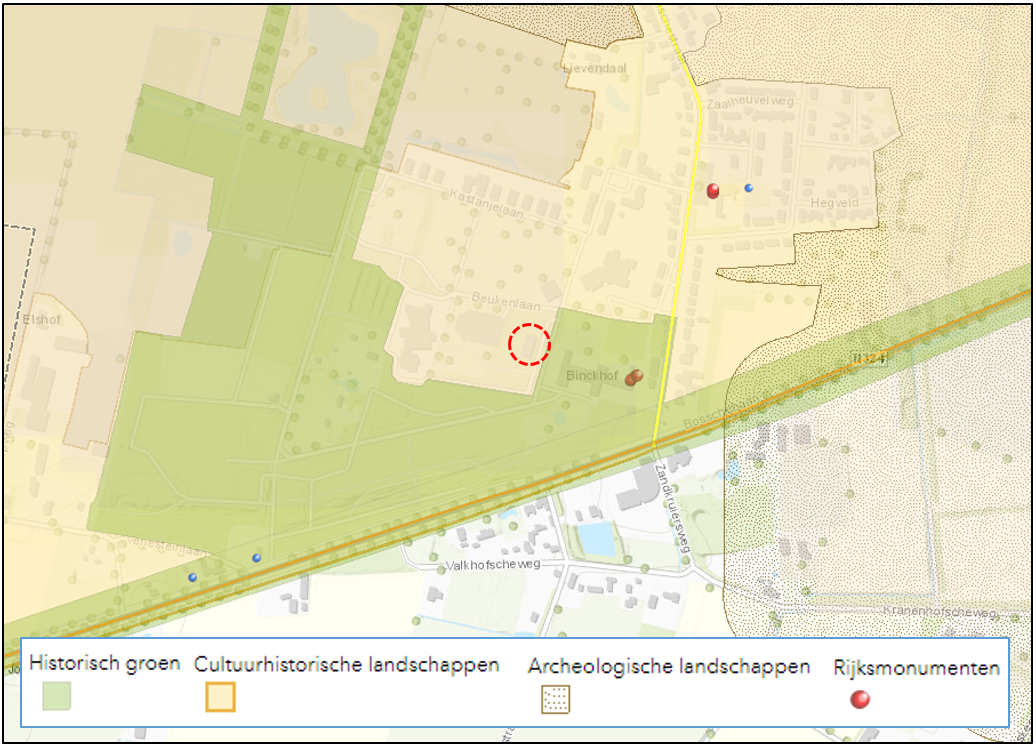Click the Historisch groen legend text

[104, 662]
